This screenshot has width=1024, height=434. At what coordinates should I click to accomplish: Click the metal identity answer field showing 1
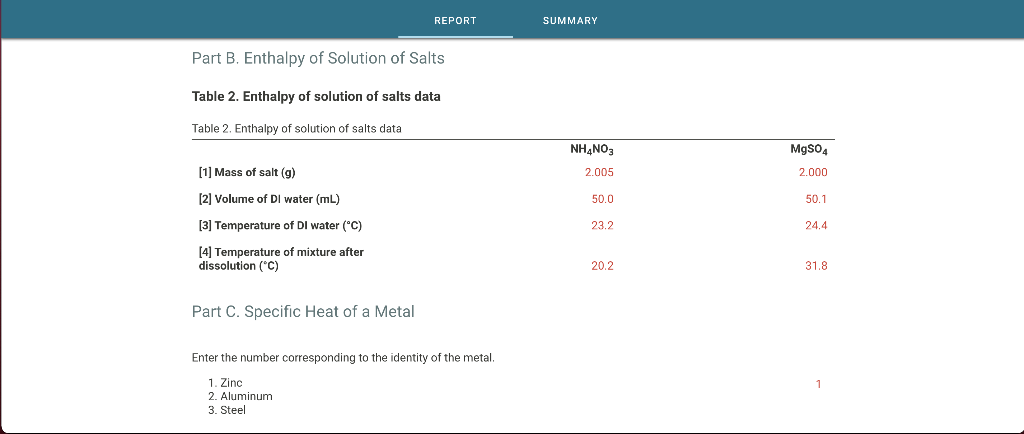click(818, 384)
